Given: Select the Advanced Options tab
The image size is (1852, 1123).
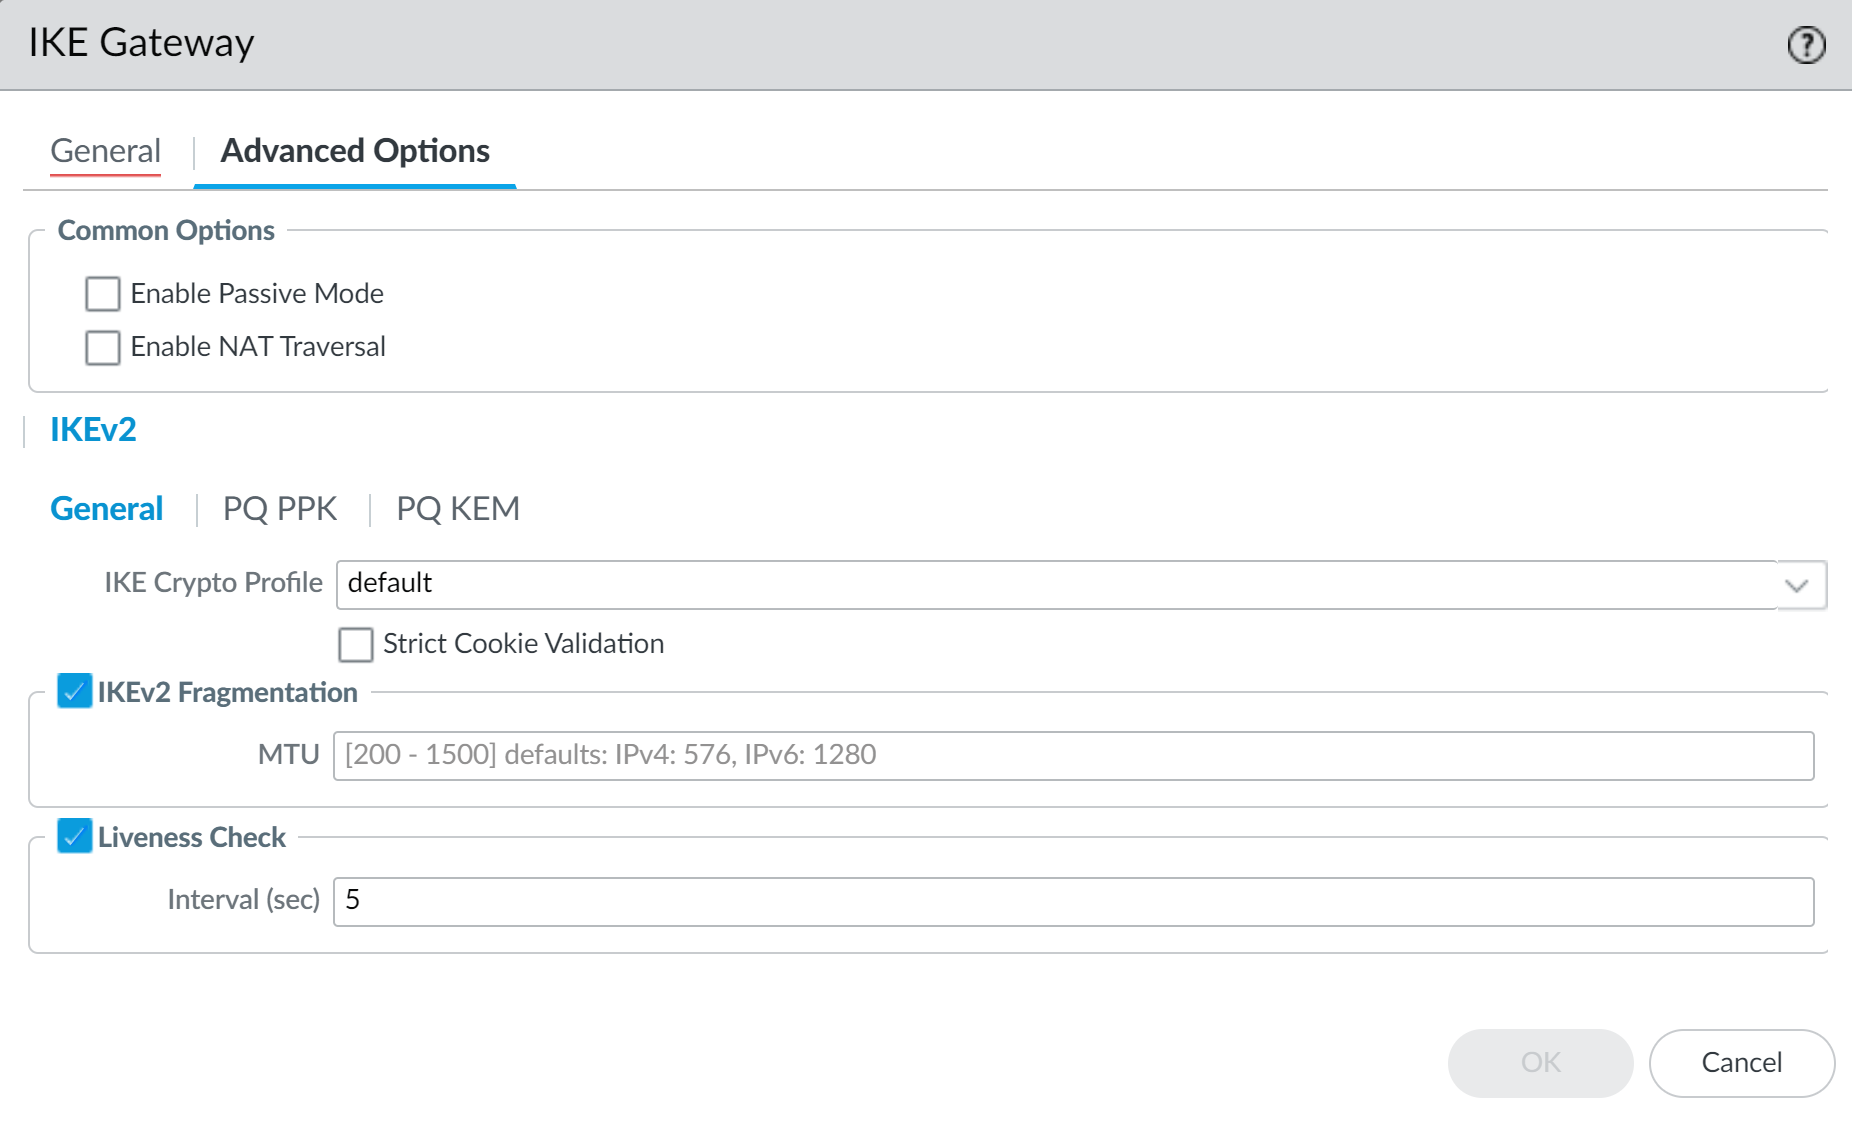Looking at the screenshot, I should [355, 151].
